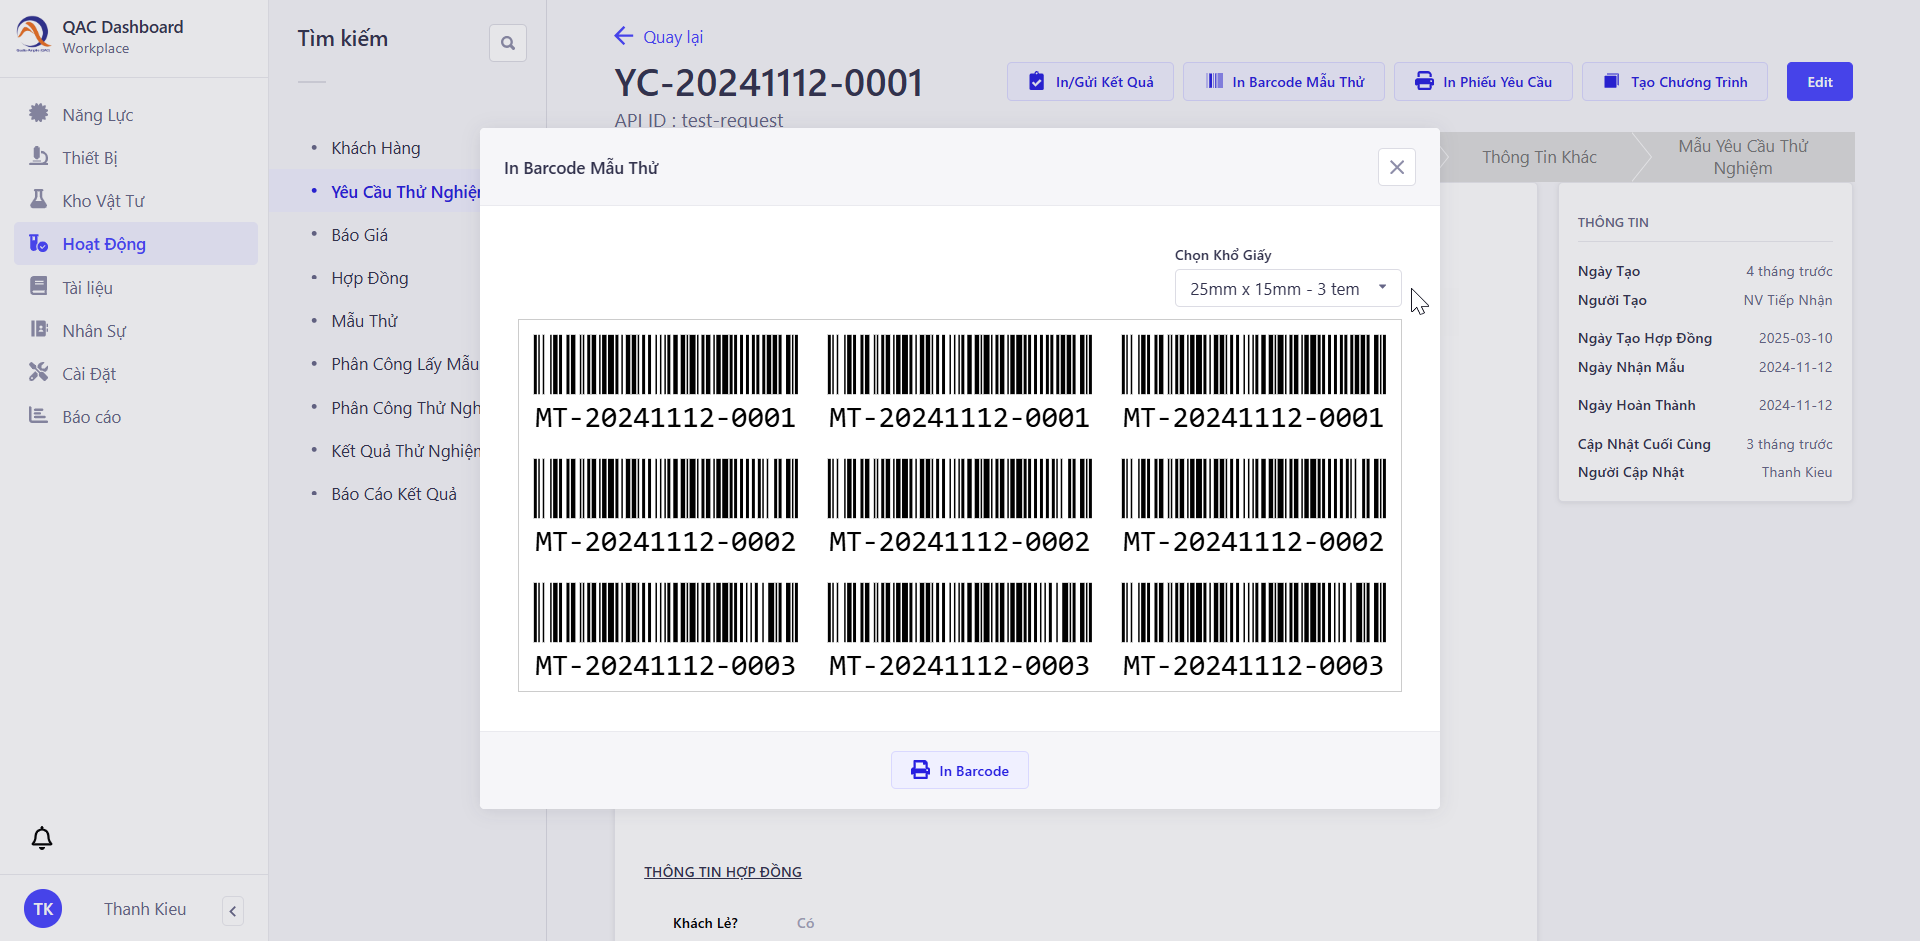Open Nhân Sự sidebar menu

(x=136, y=330)
